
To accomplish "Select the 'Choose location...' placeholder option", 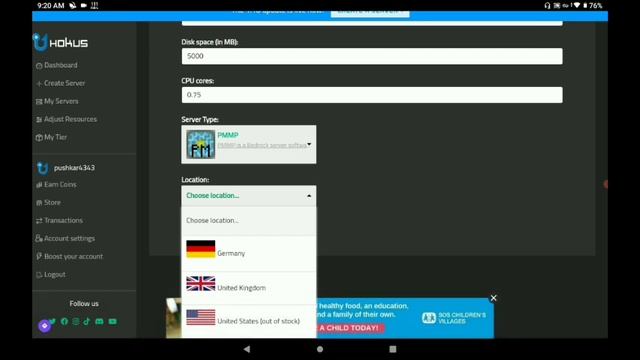I will [249, 220].
